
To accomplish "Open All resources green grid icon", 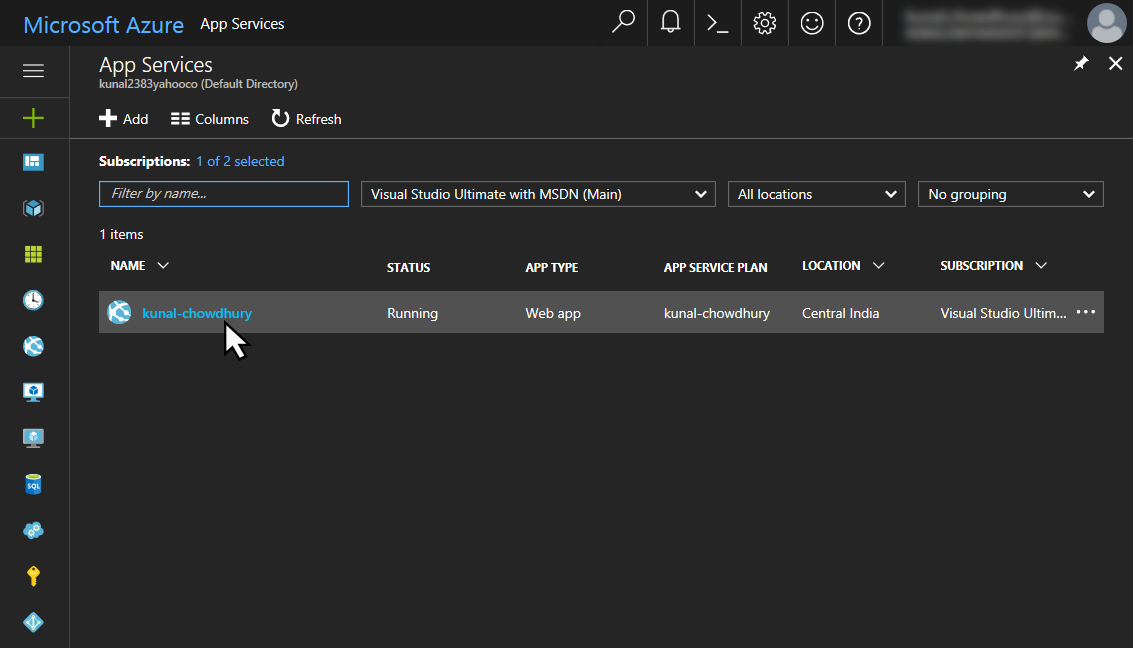I will pyautogui.click(x=33, y=254).
